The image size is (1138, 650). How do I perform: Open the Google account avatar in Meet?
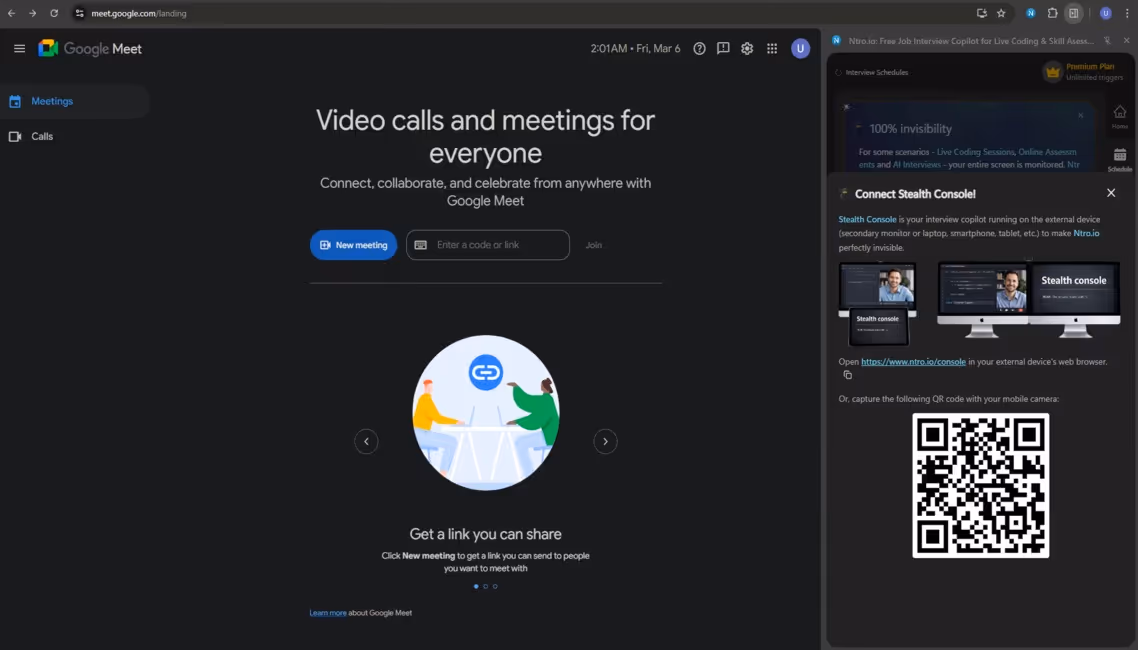[x=801, y=49]
